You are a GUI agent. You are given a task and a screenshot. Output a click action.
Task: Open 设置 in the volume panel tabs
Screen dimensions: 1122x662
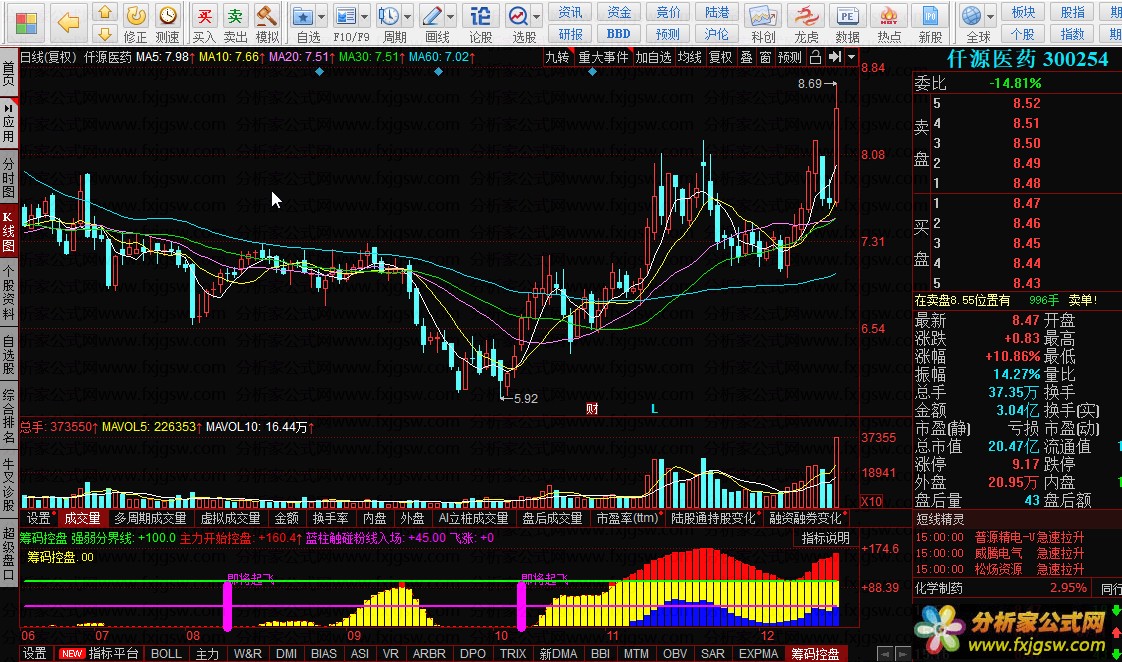pos(39,518)
